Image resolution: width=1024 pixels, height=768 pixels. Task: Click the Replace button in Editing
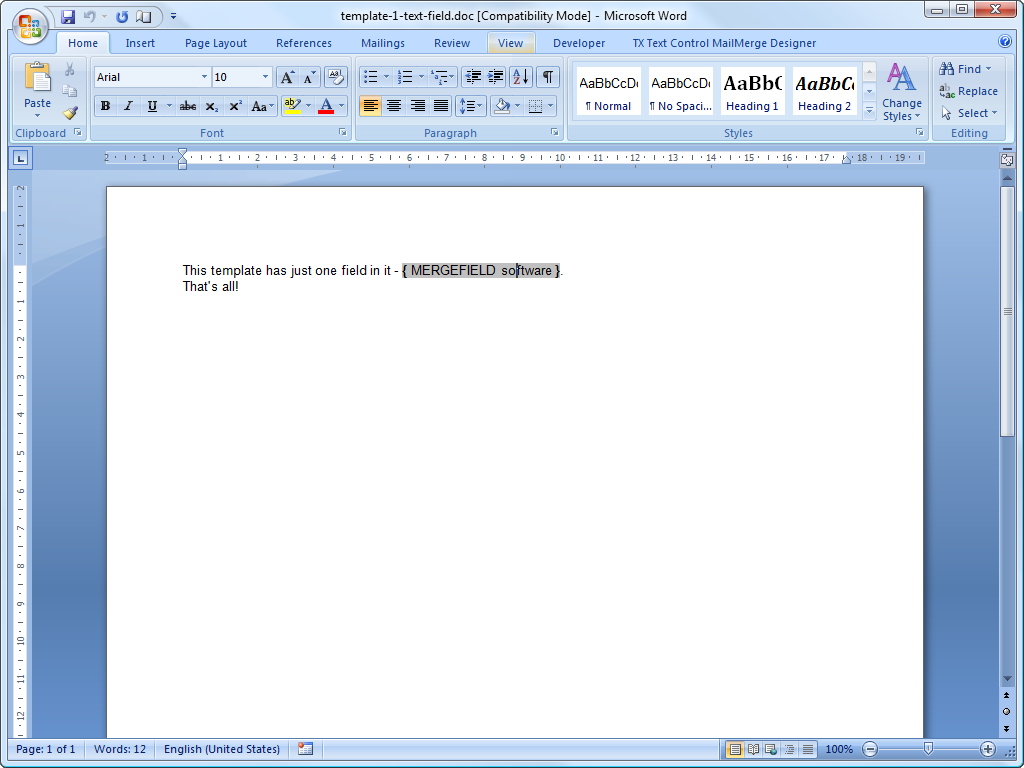[x=968, y=91]
